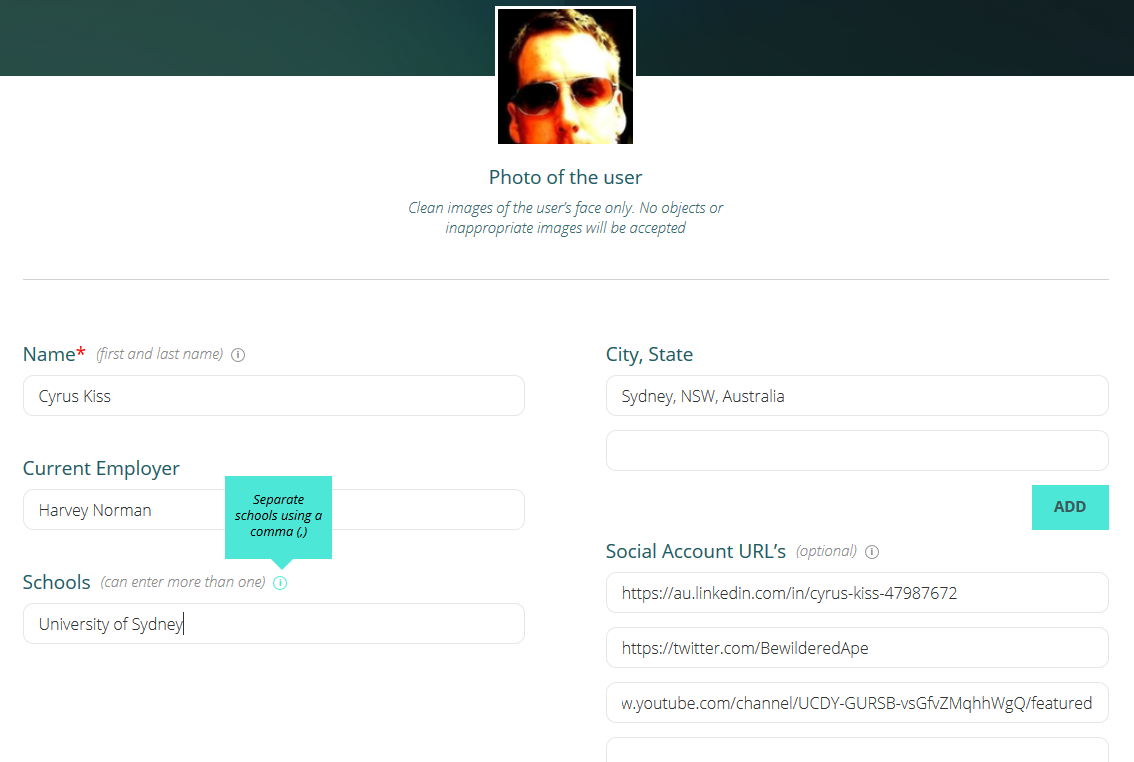The image size is (1134, 762).
Task: Click the info icon next to Social Account URL's
Action: point(872,552)
